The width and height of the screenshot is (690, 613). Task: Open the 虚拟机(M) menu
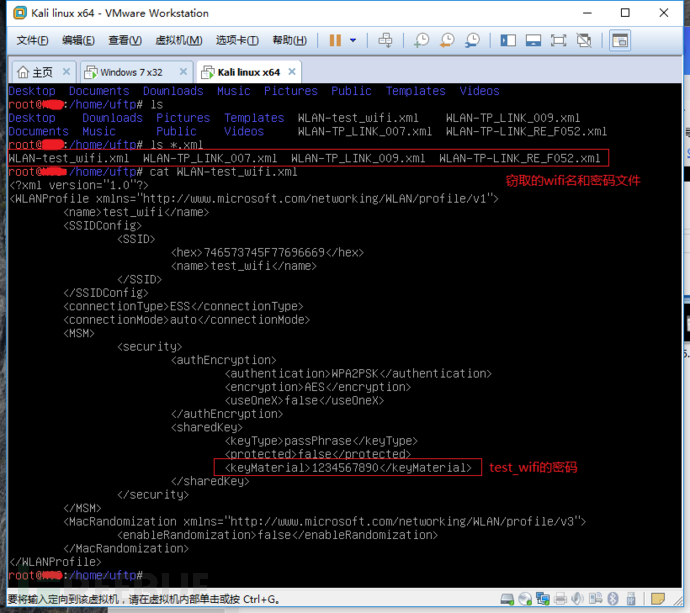tap(179, 40)
